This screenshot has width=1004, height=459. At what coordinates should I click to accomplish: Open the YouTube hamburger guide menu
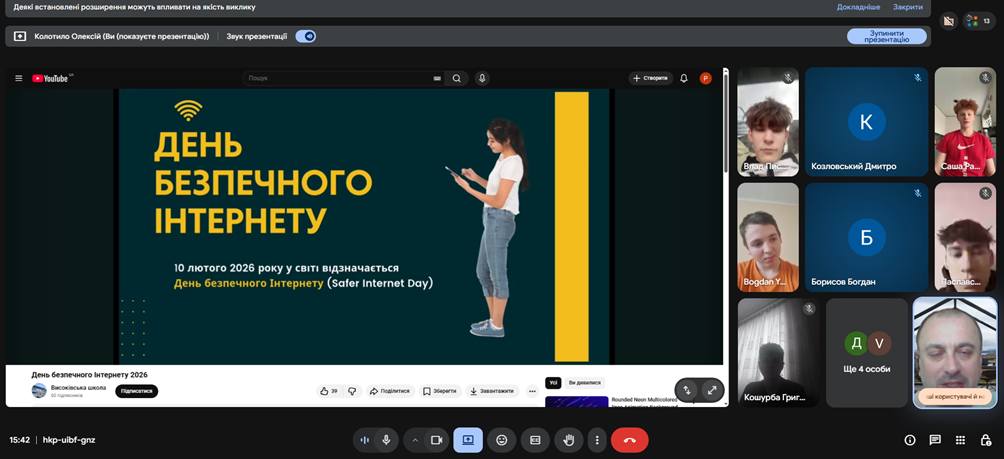(18, 78)
